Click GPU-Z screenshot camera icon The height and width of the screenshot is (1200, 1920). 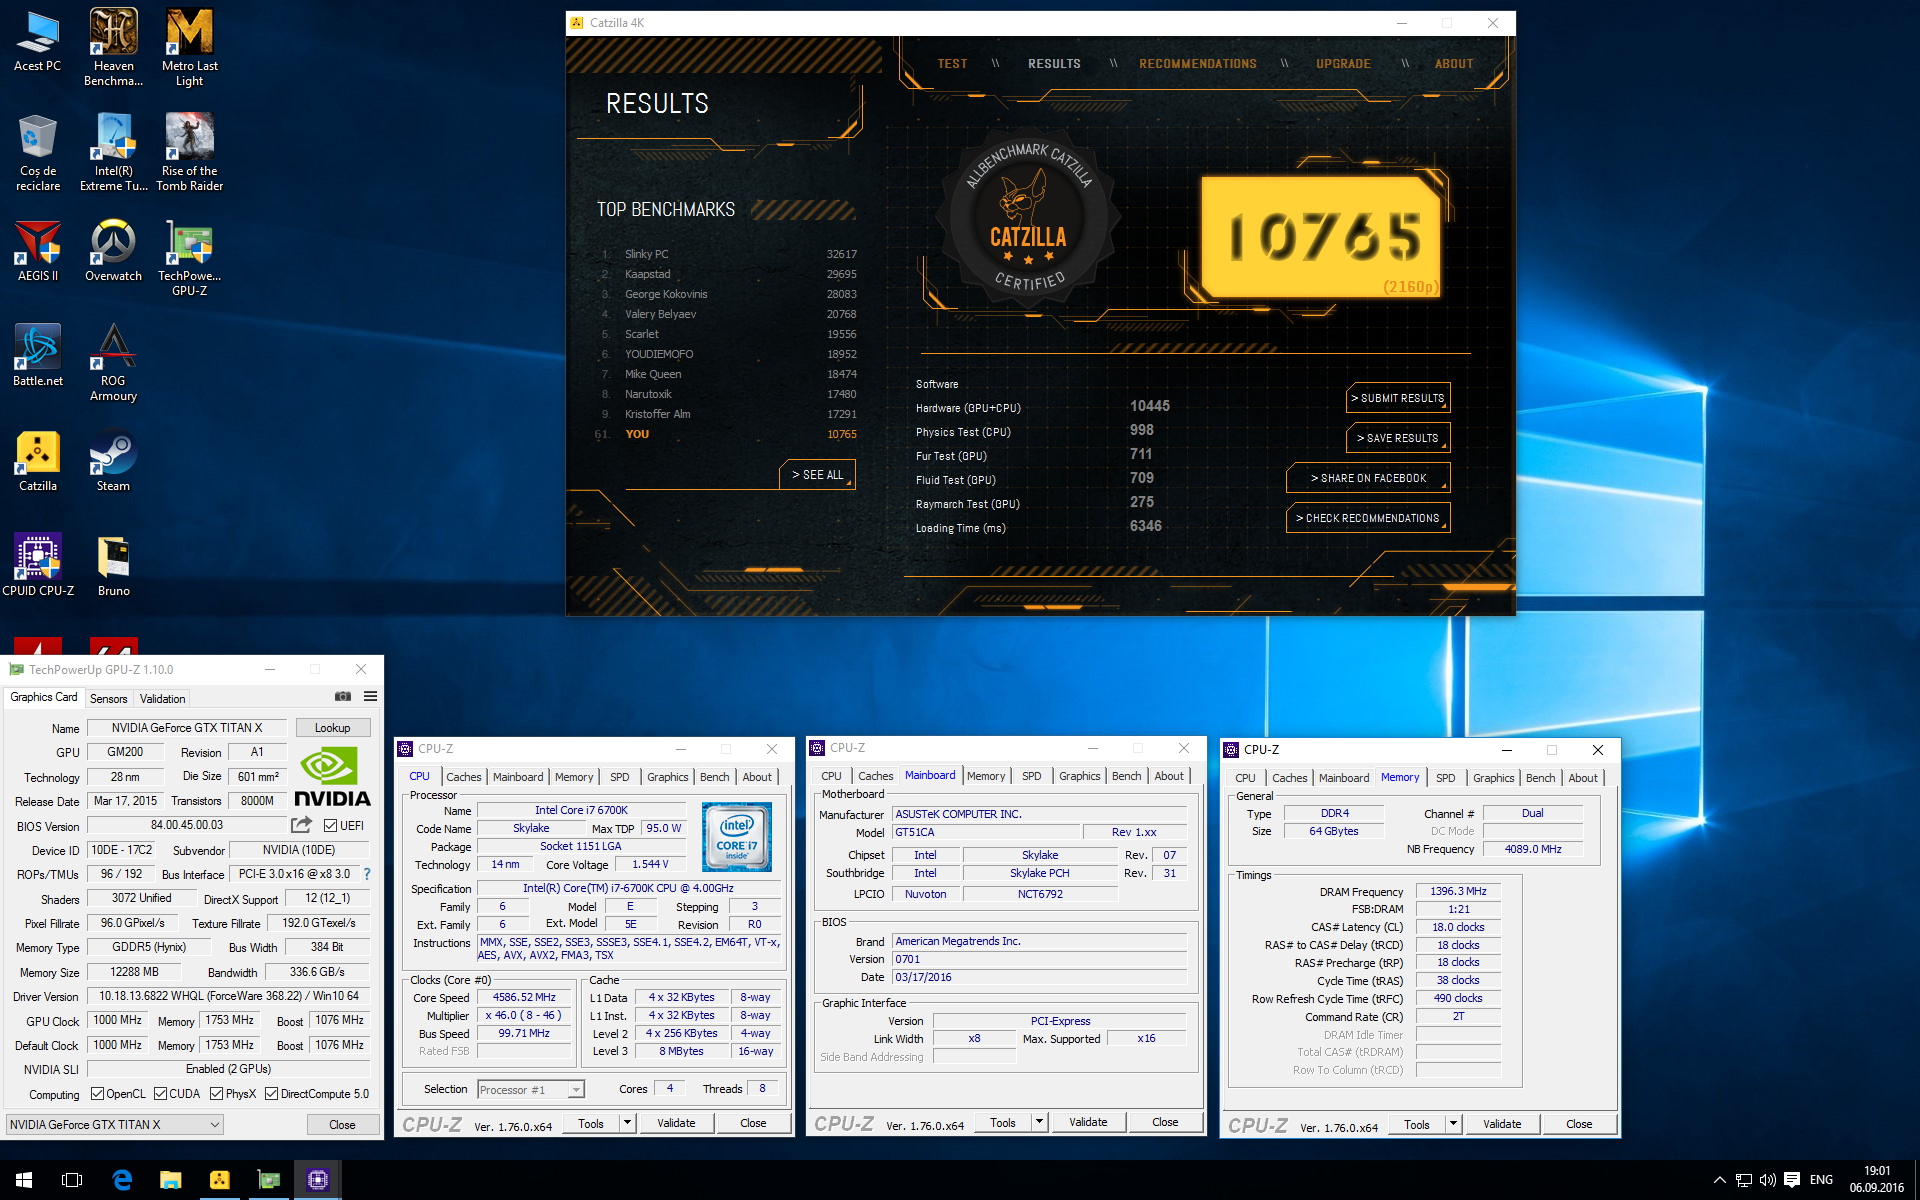343,696
